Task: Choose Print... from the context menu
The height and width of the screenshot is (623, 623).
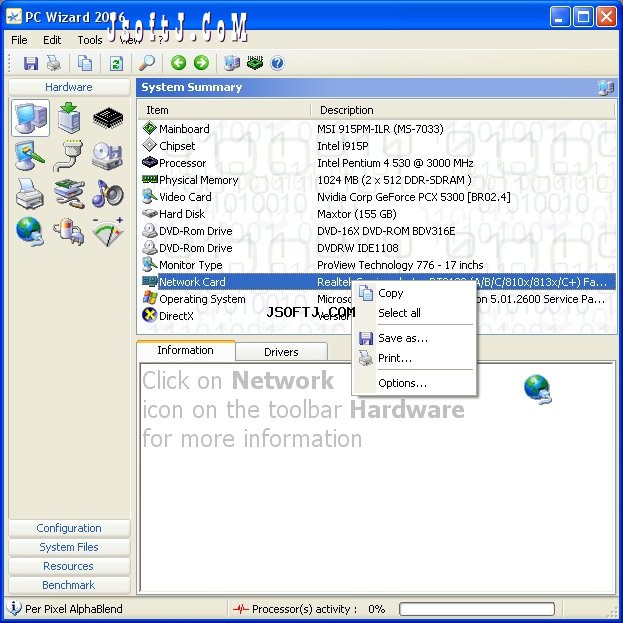Action: point(414,358)
